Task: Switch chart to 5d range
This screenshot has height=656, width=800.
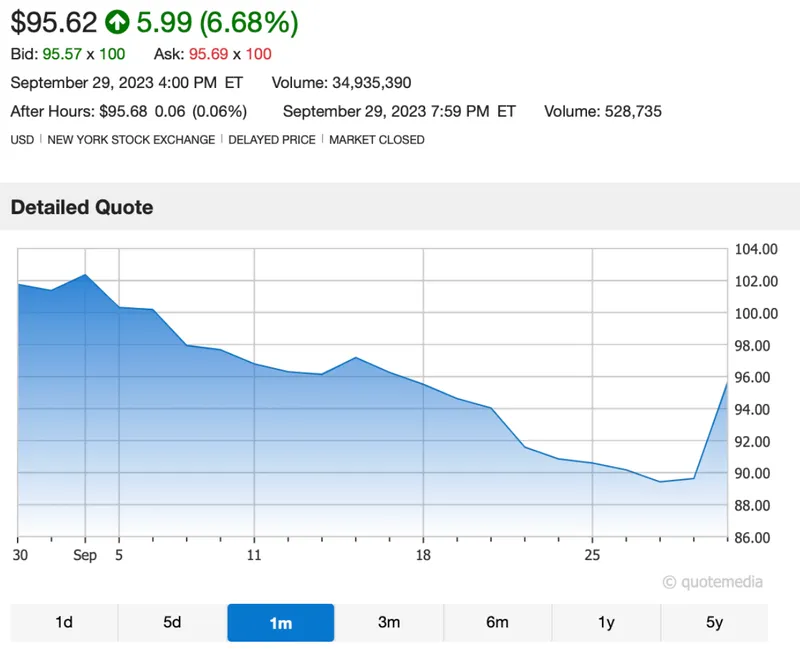Action: pyautogui.click(x=172, y=622)
